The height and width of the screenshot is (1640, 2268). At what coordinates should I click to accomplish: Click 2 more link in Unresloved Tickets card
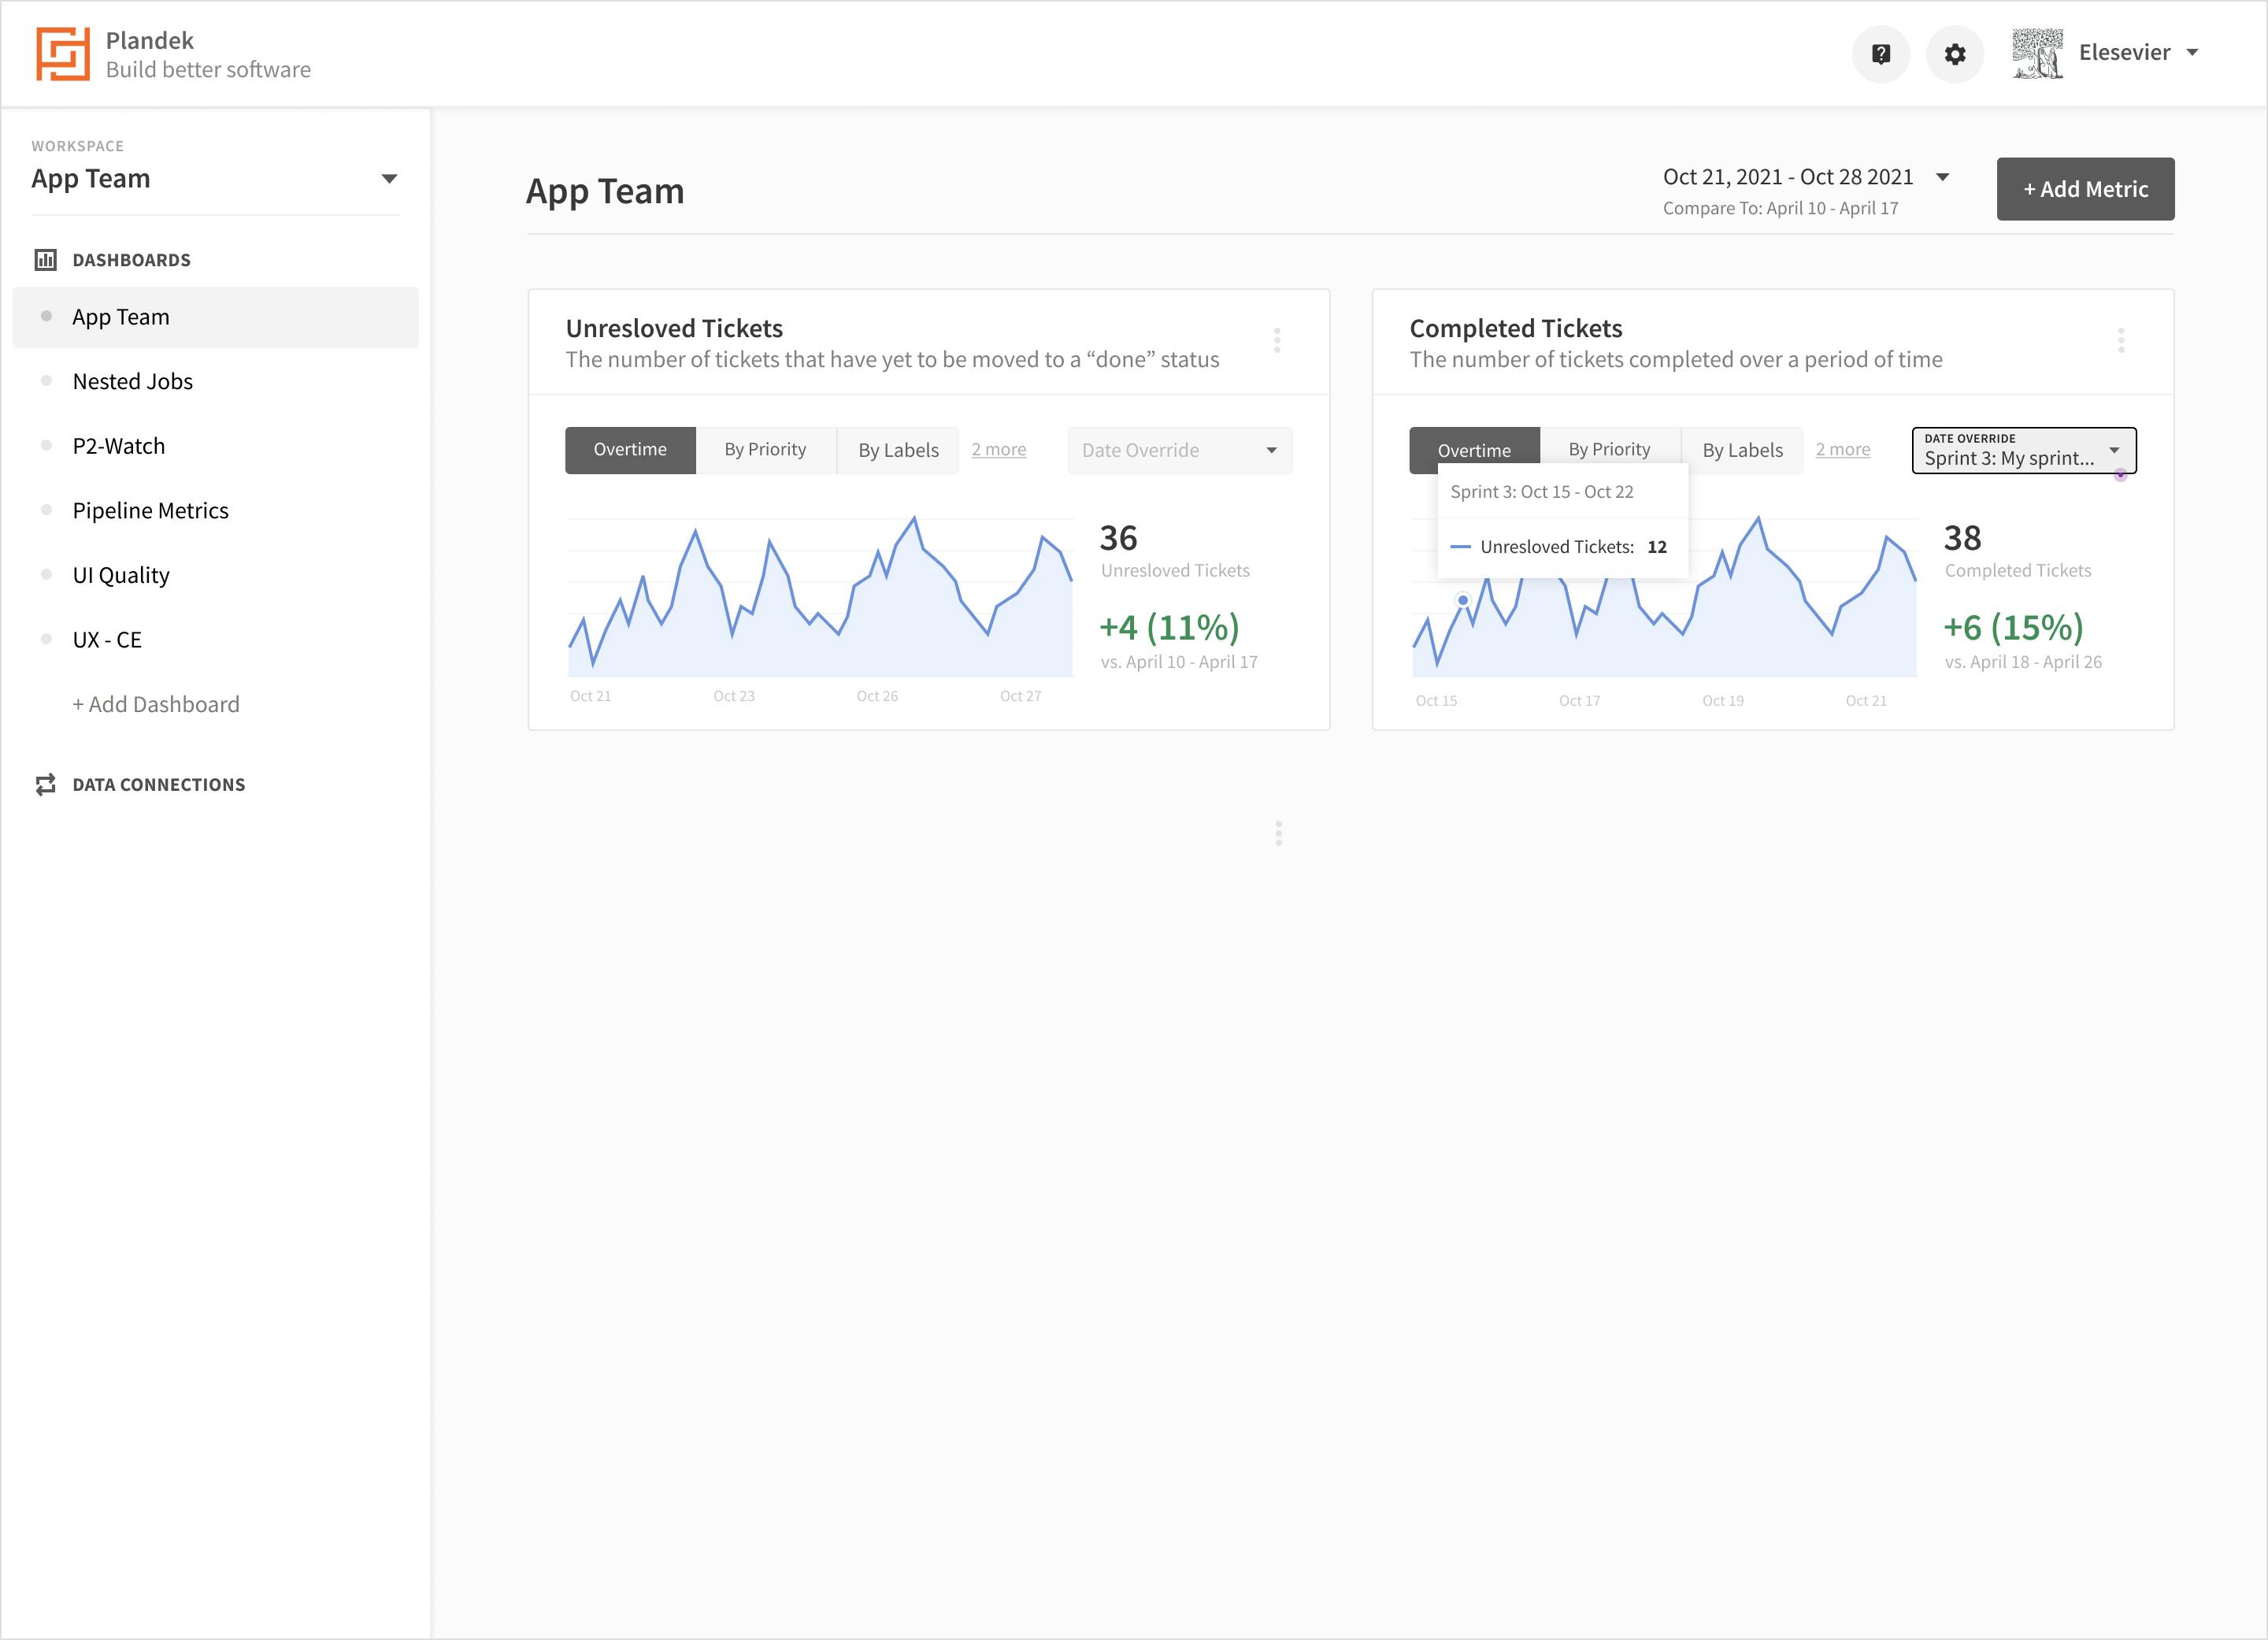pos(999,450)
